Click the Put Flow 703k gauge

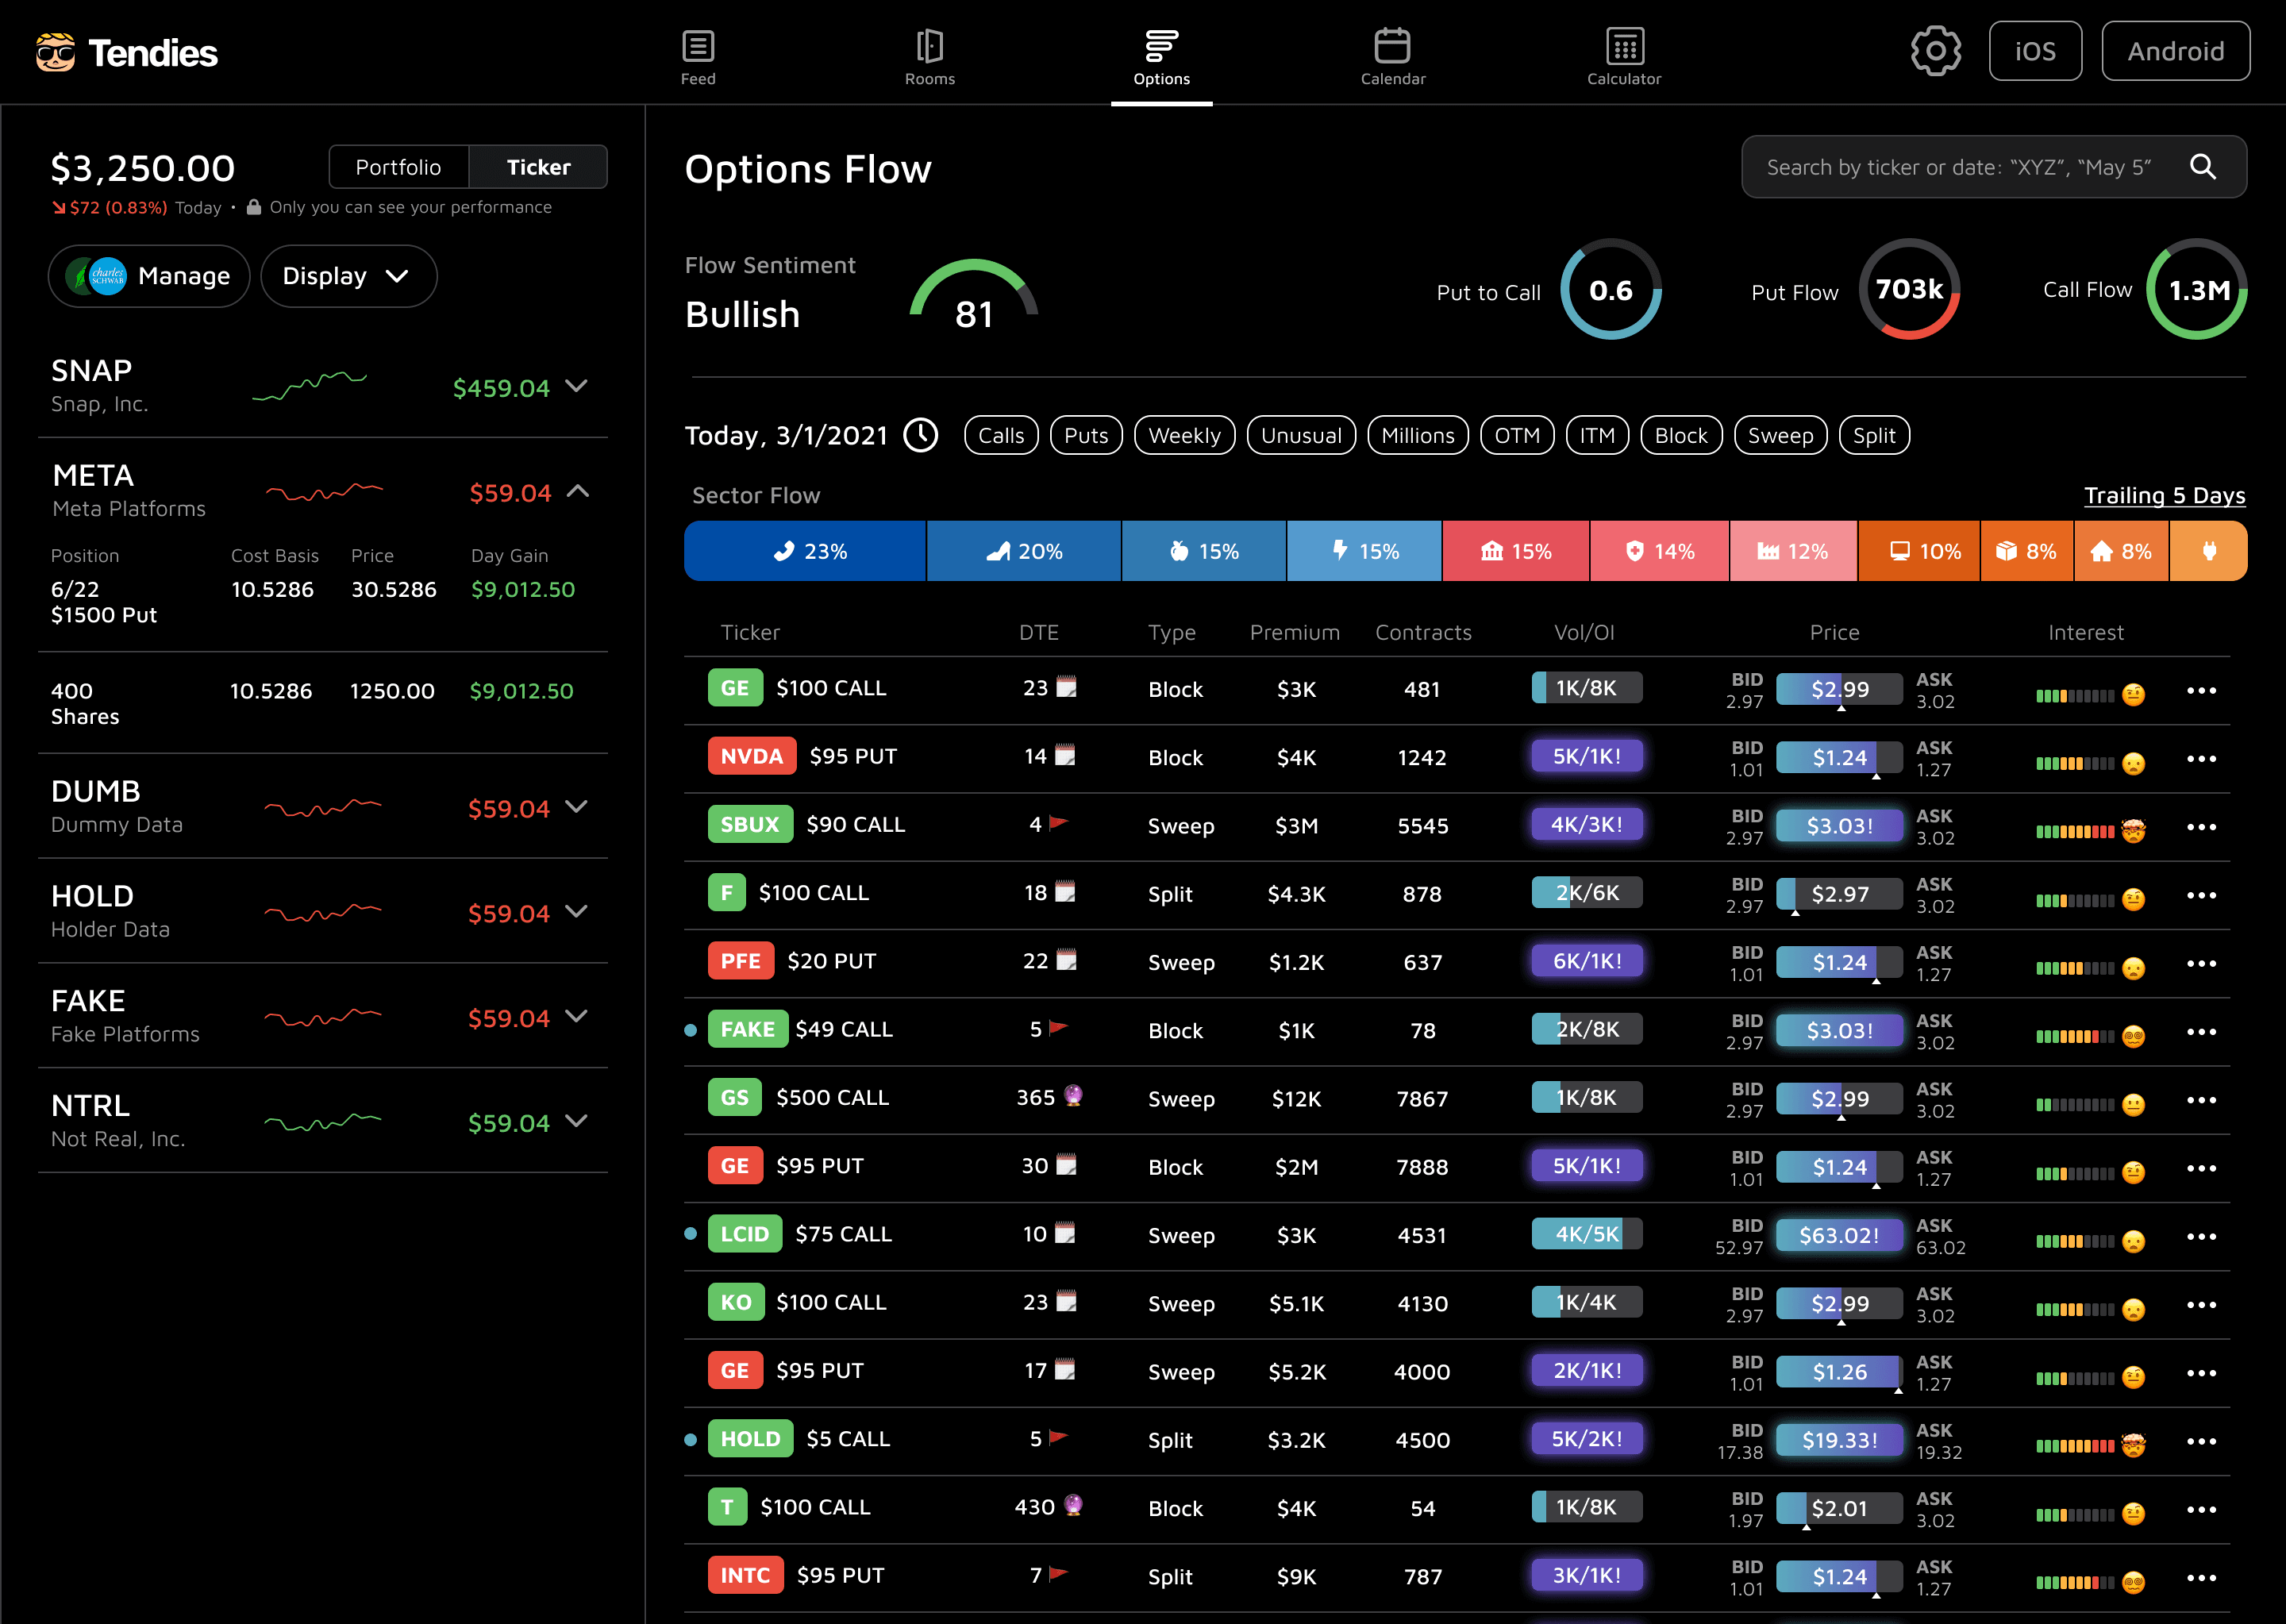[x=1909, y=290]
